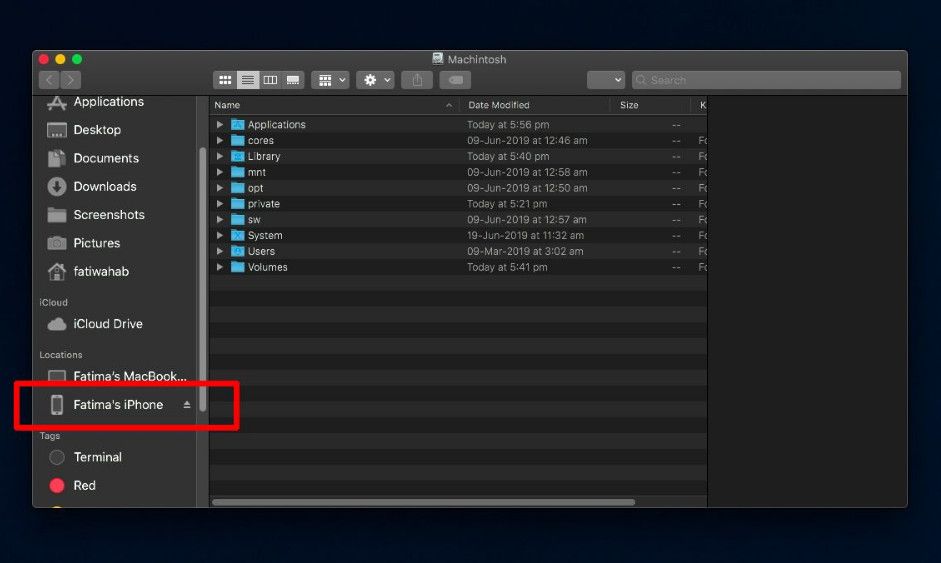
Task: Open the gear action menu
Action: tap(376, 80)
